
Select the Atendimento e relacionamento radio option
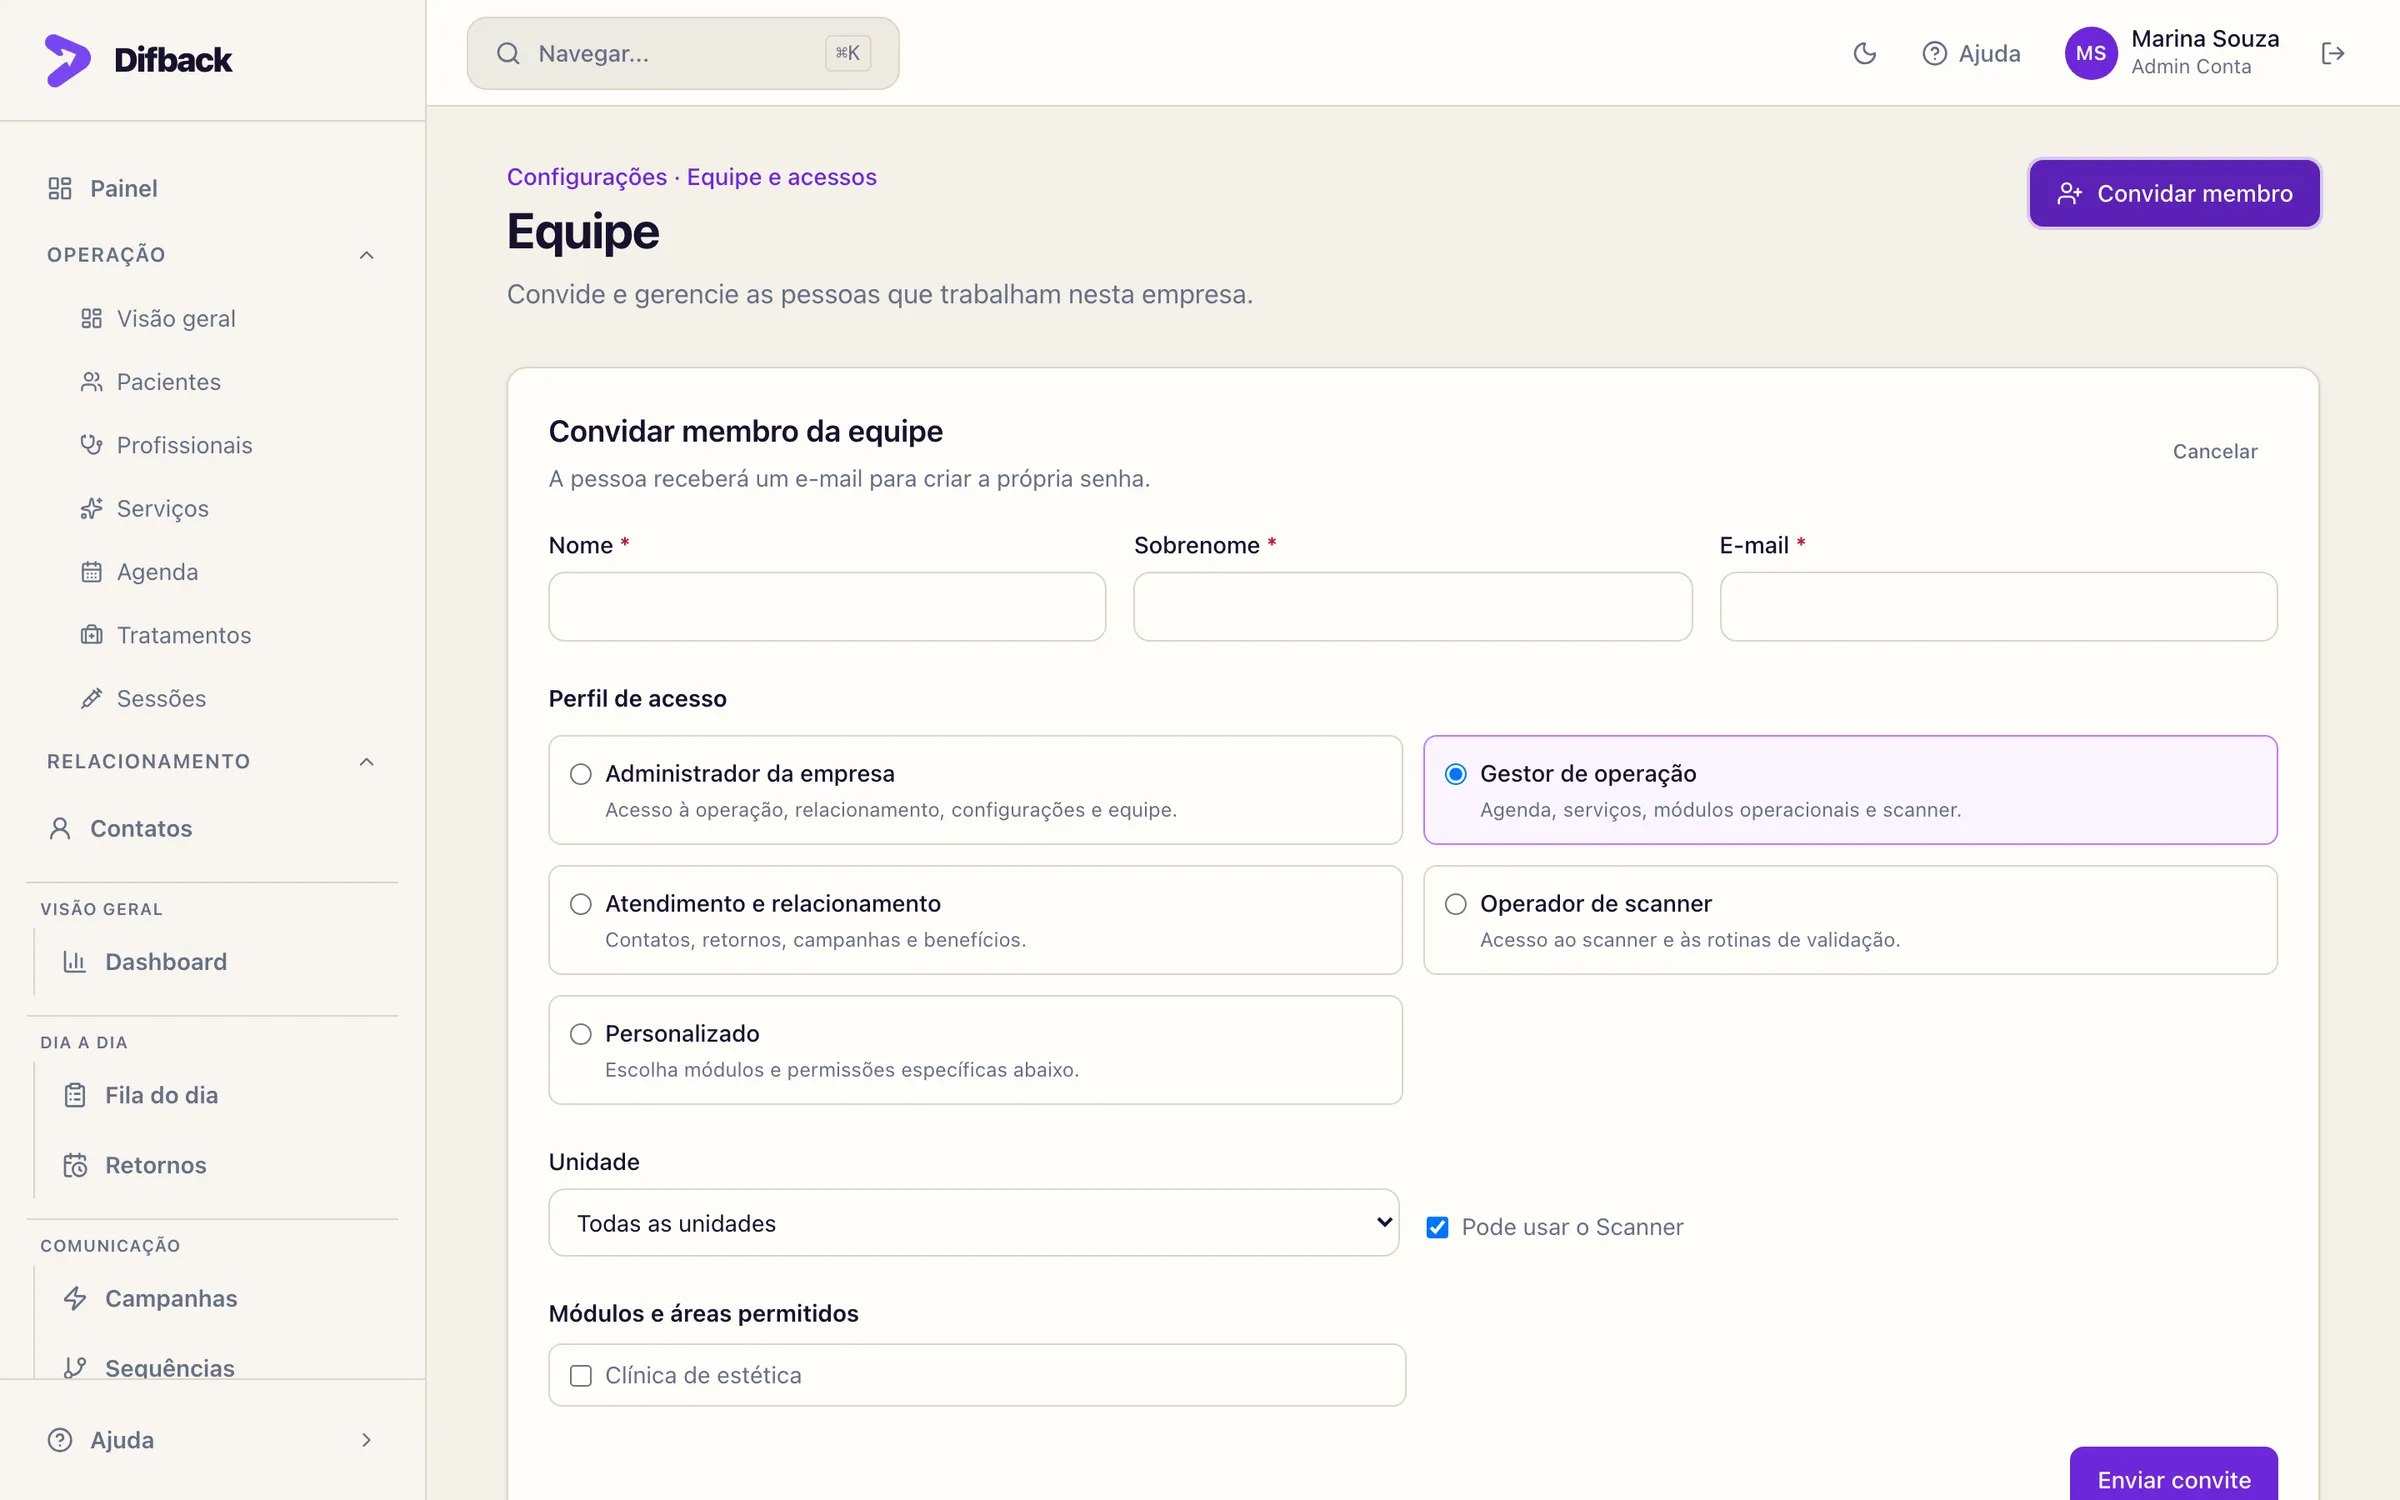[581, 904]
